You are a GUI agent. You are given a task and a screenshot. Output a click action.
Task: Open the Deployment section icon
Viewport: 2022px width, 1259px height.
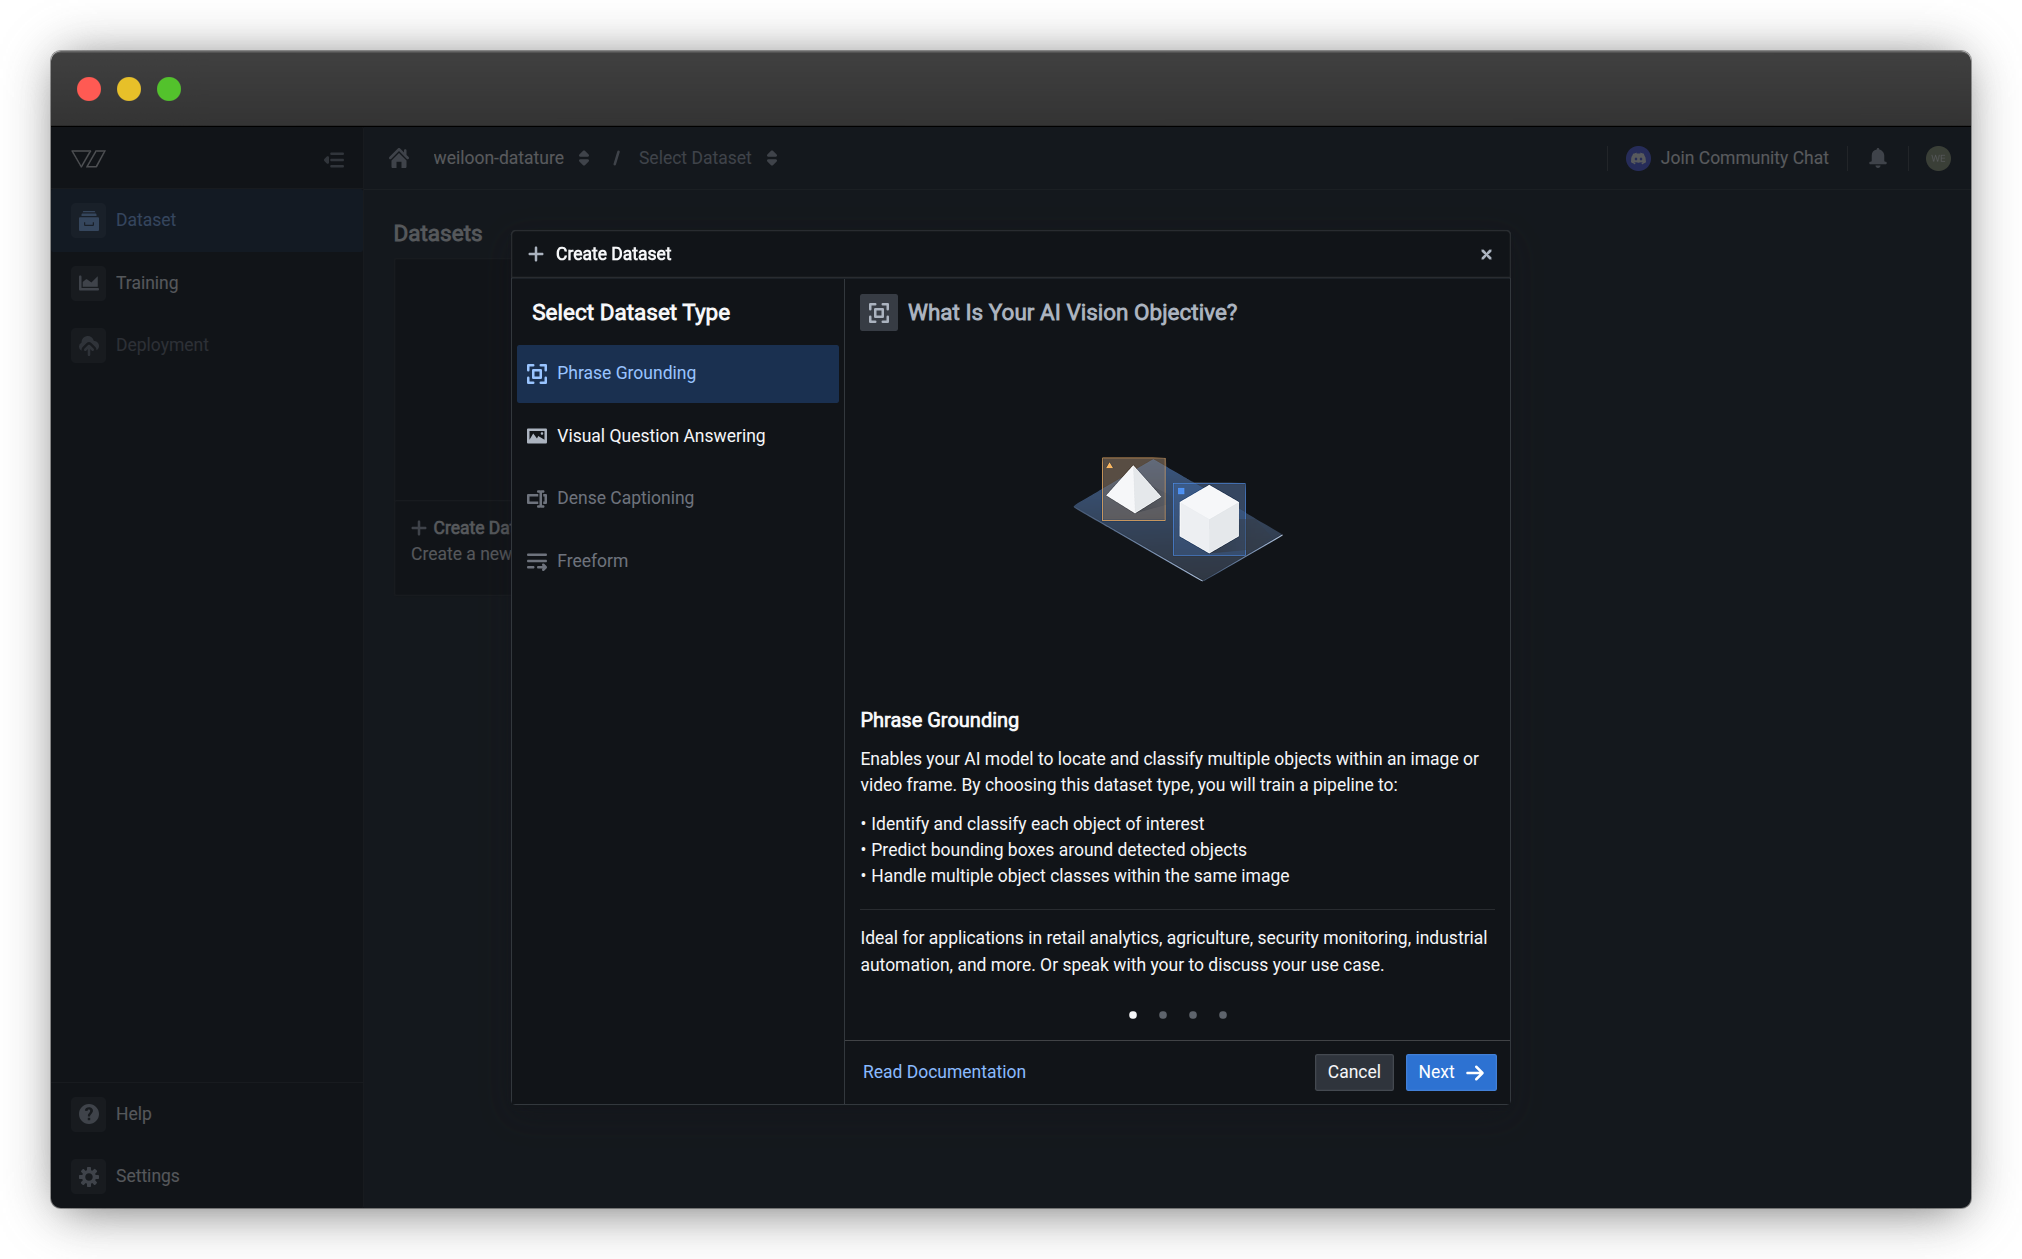click(x=89, y=344)
